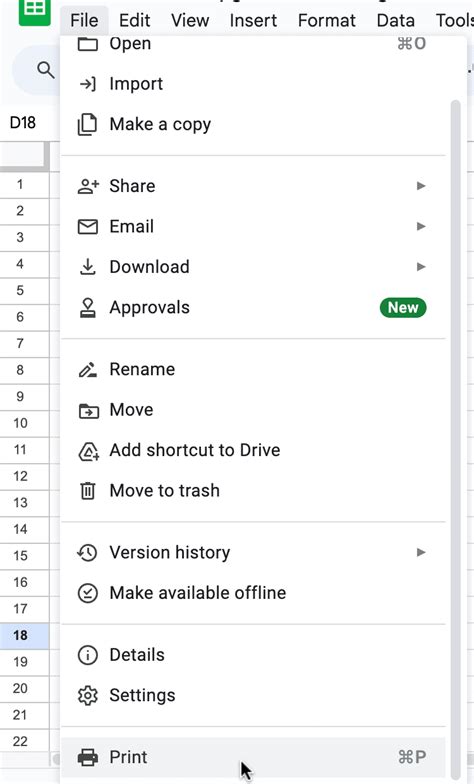474x784 pixels.
Task: Expand the Version history submenu arrow
Action: coord(421,552)
